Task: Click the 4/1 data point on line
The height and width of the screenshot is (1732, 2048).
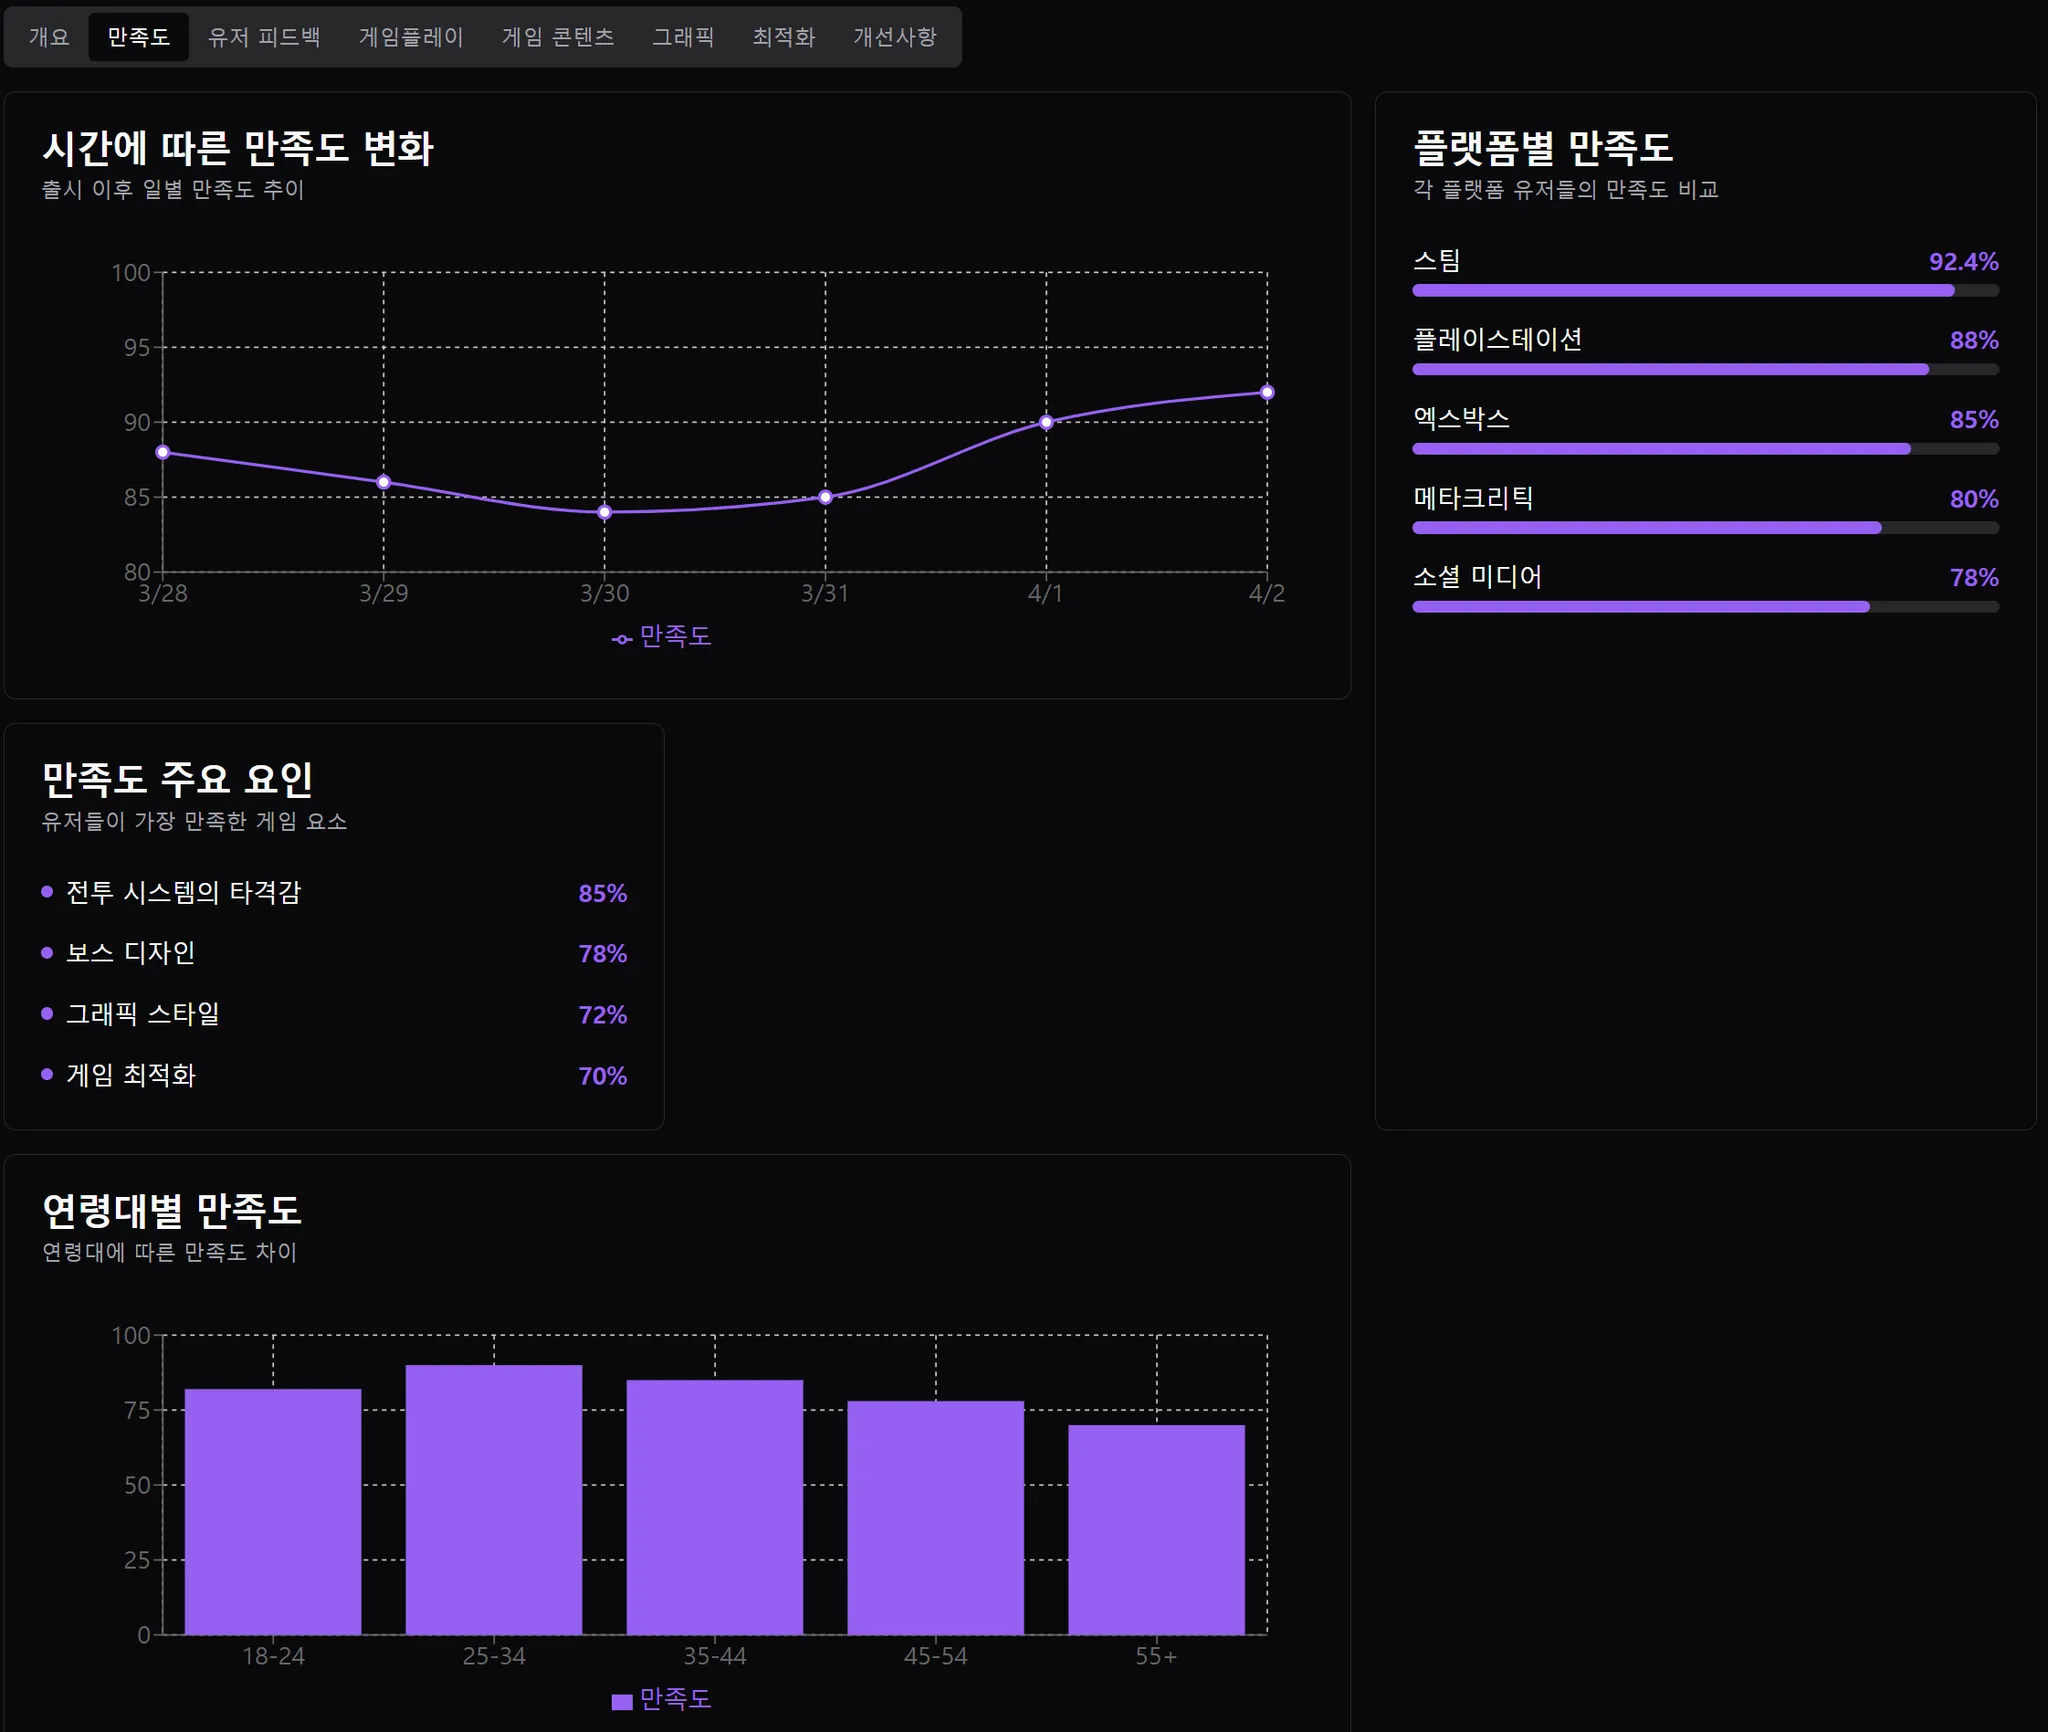Action: pos(1046,422)
